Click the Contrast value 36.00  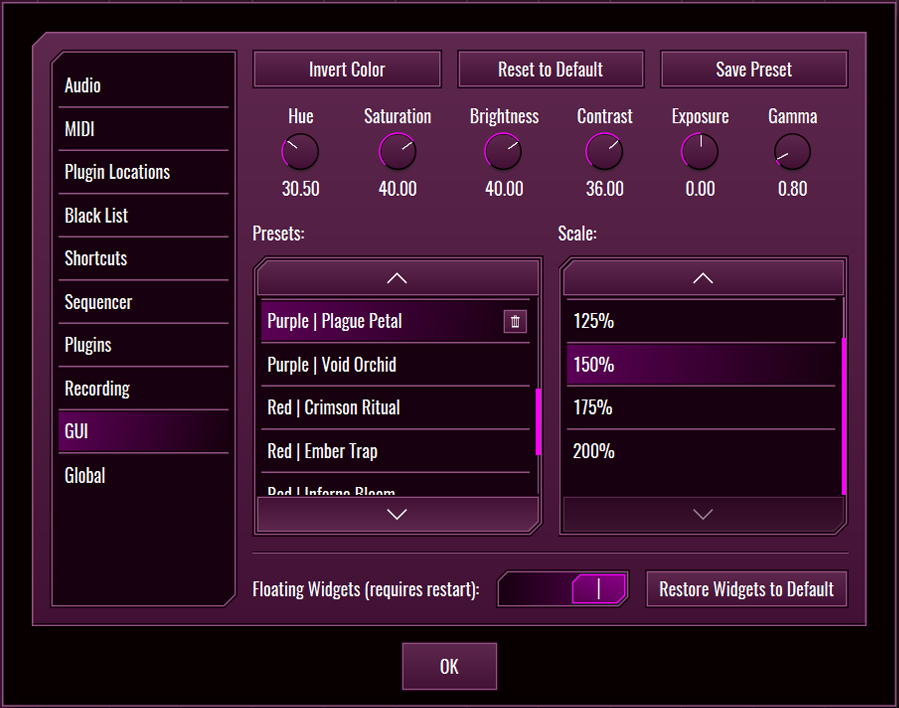click(604, 189)
